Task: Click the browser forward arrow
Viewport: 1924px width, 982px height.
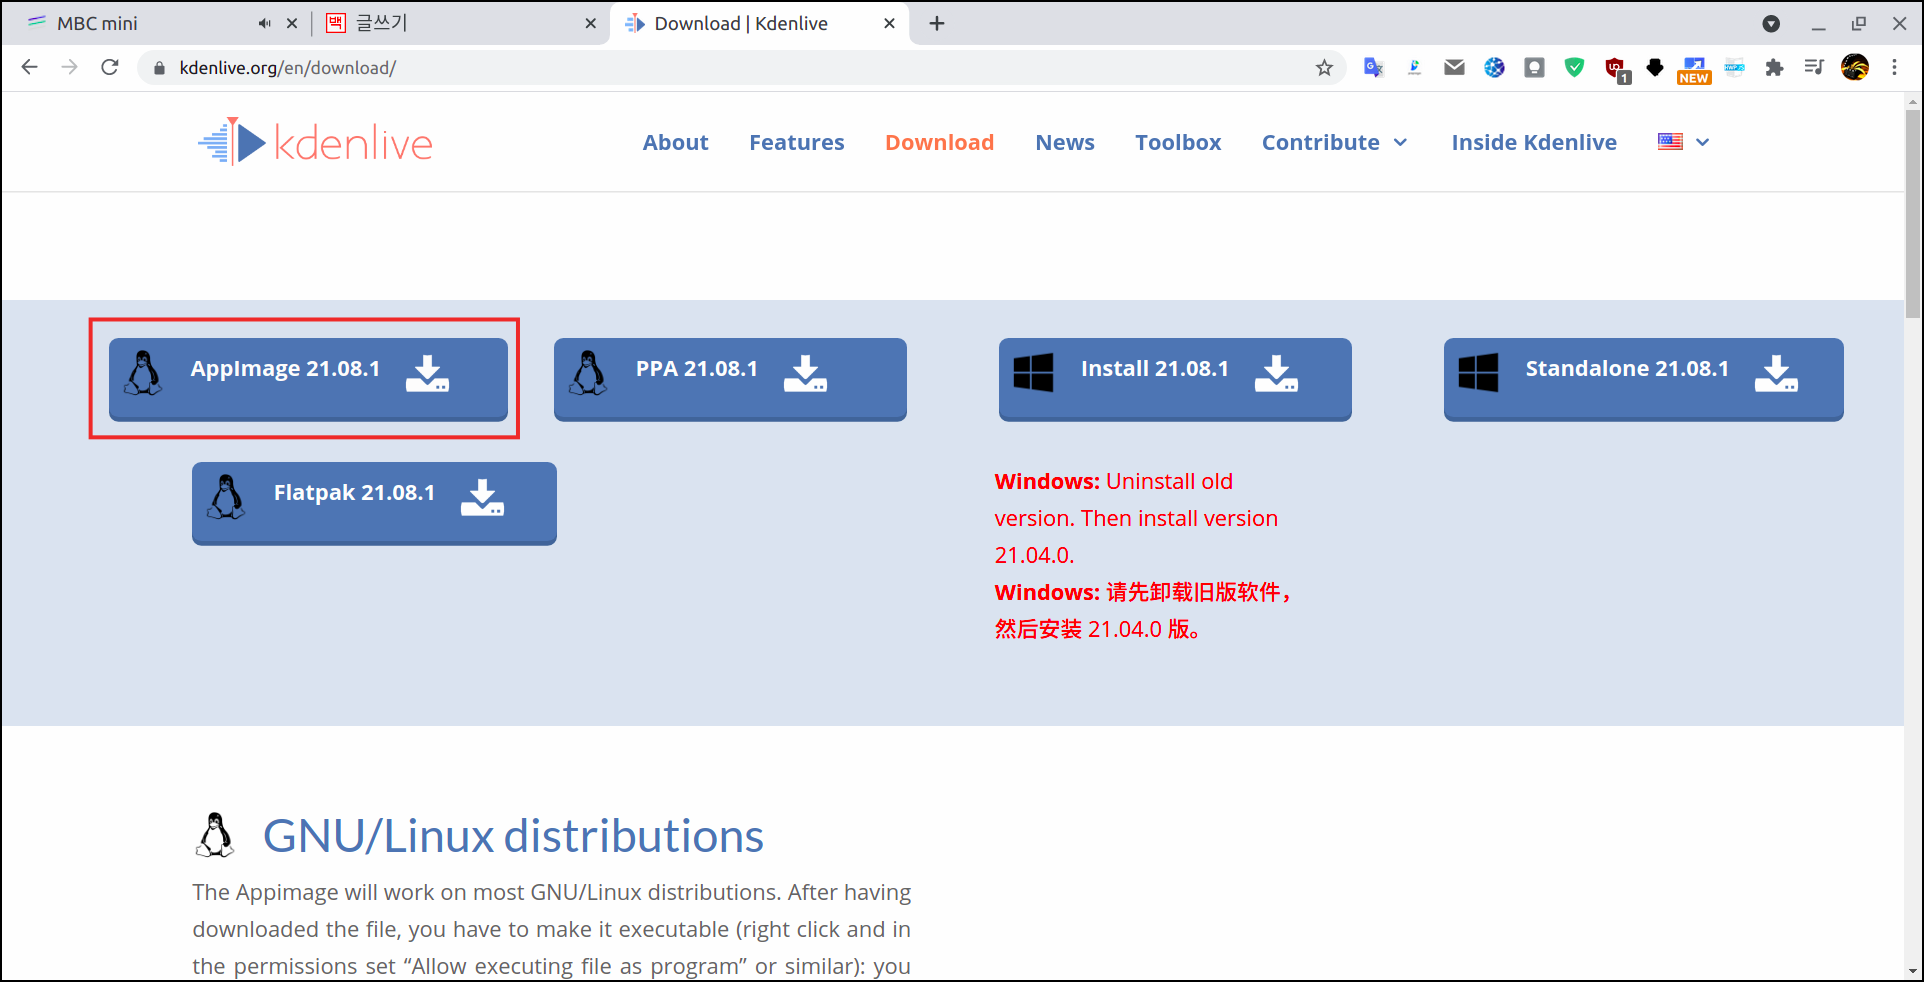Action: coord(69,67)
